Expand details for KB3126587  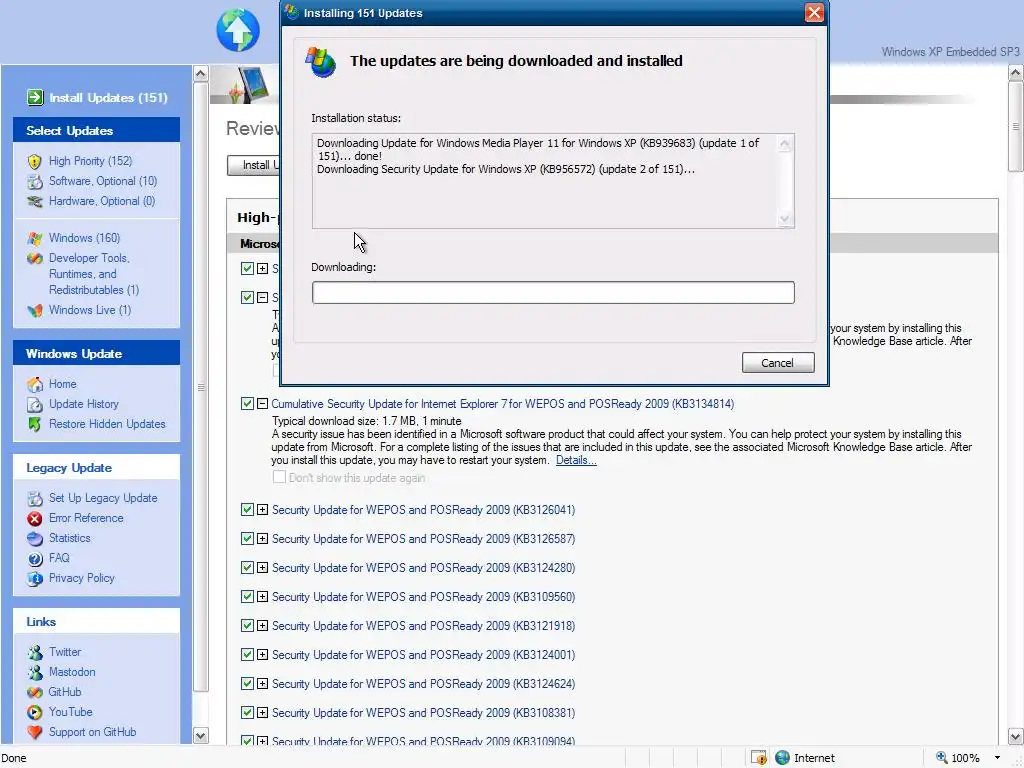pos(263,539)
